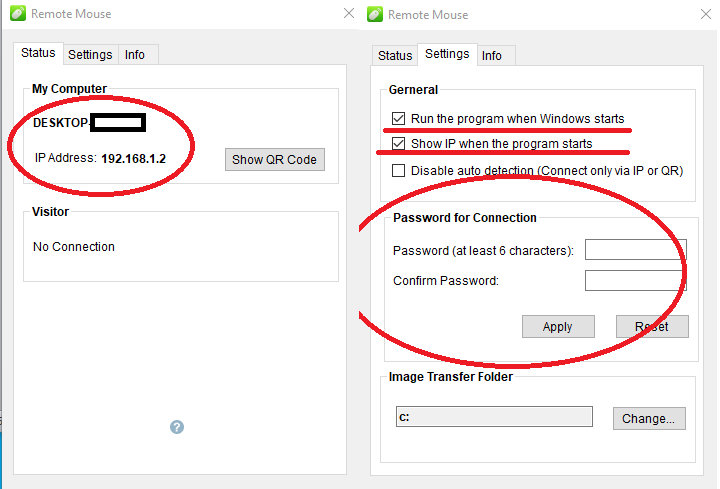
Task: Click the Change... folder button
Action: click(649, 419)
